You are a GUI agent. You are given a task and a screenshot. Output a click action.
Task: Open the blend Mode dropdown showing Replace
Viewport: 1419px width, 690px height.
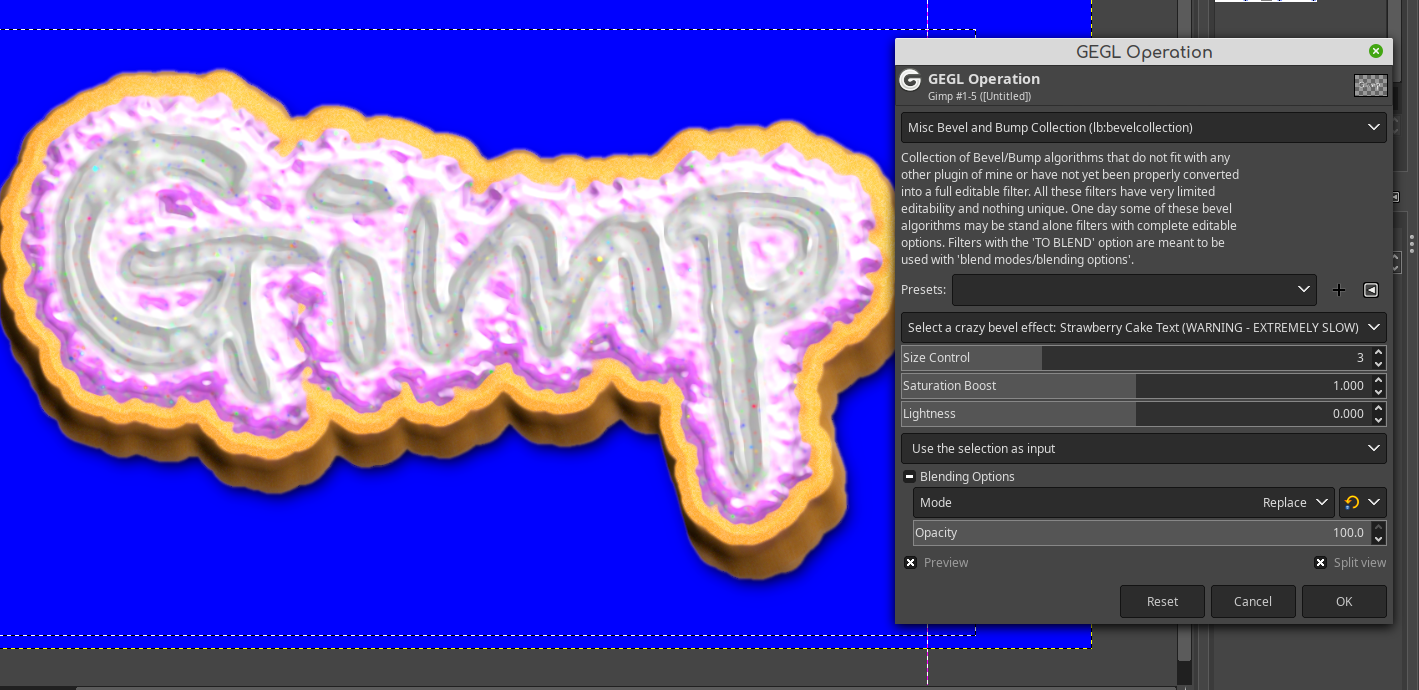1124,503
